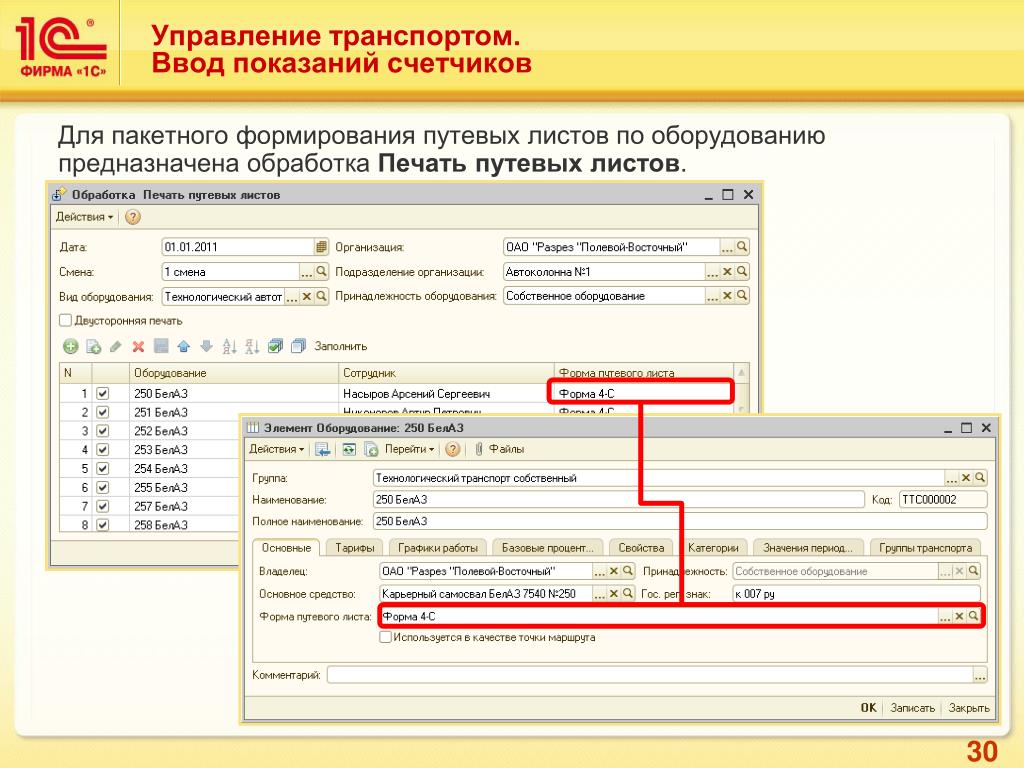
Task: Open the selection ellipsis for the Смена field
Action: pos(306,271)
